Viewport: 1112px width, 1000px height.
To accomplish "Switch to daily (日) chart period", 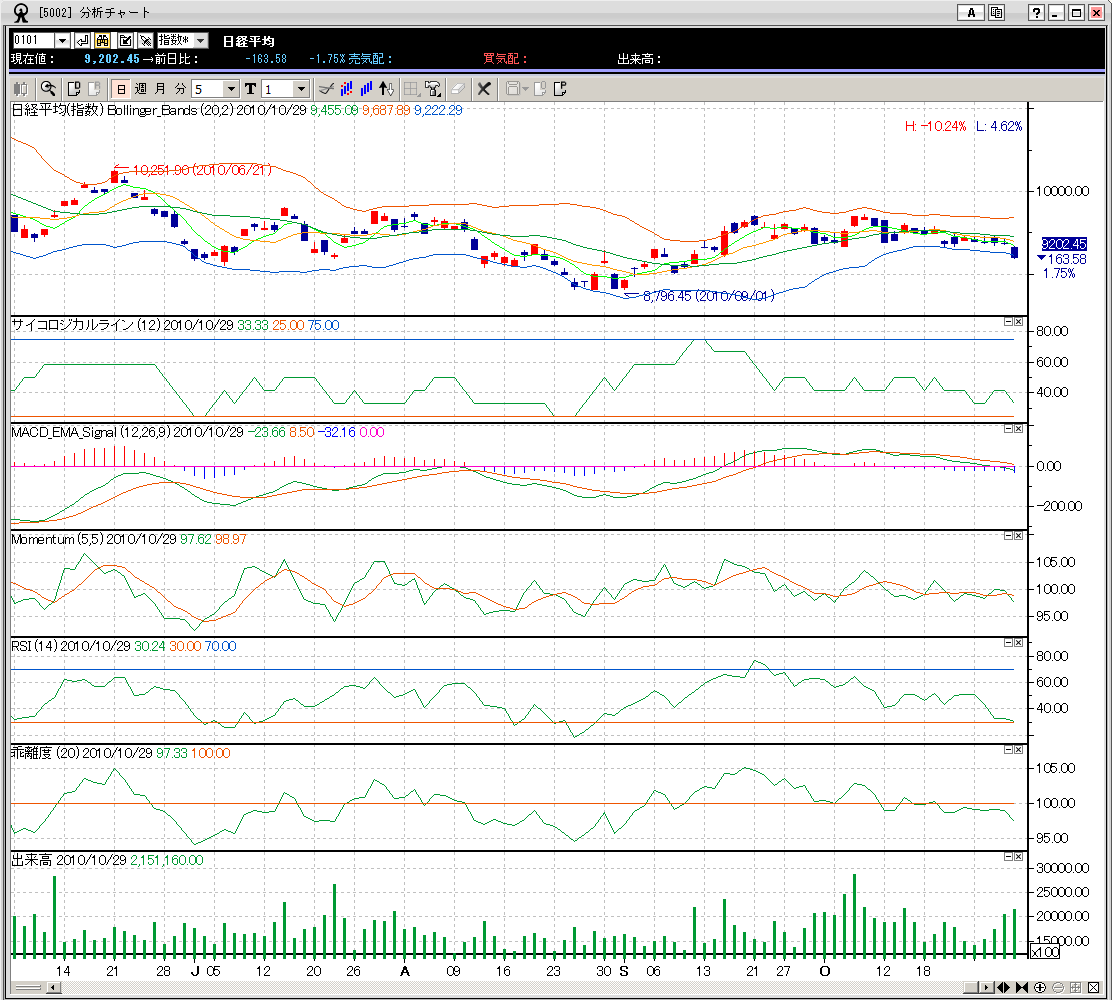I will click(x=121, y=88).
